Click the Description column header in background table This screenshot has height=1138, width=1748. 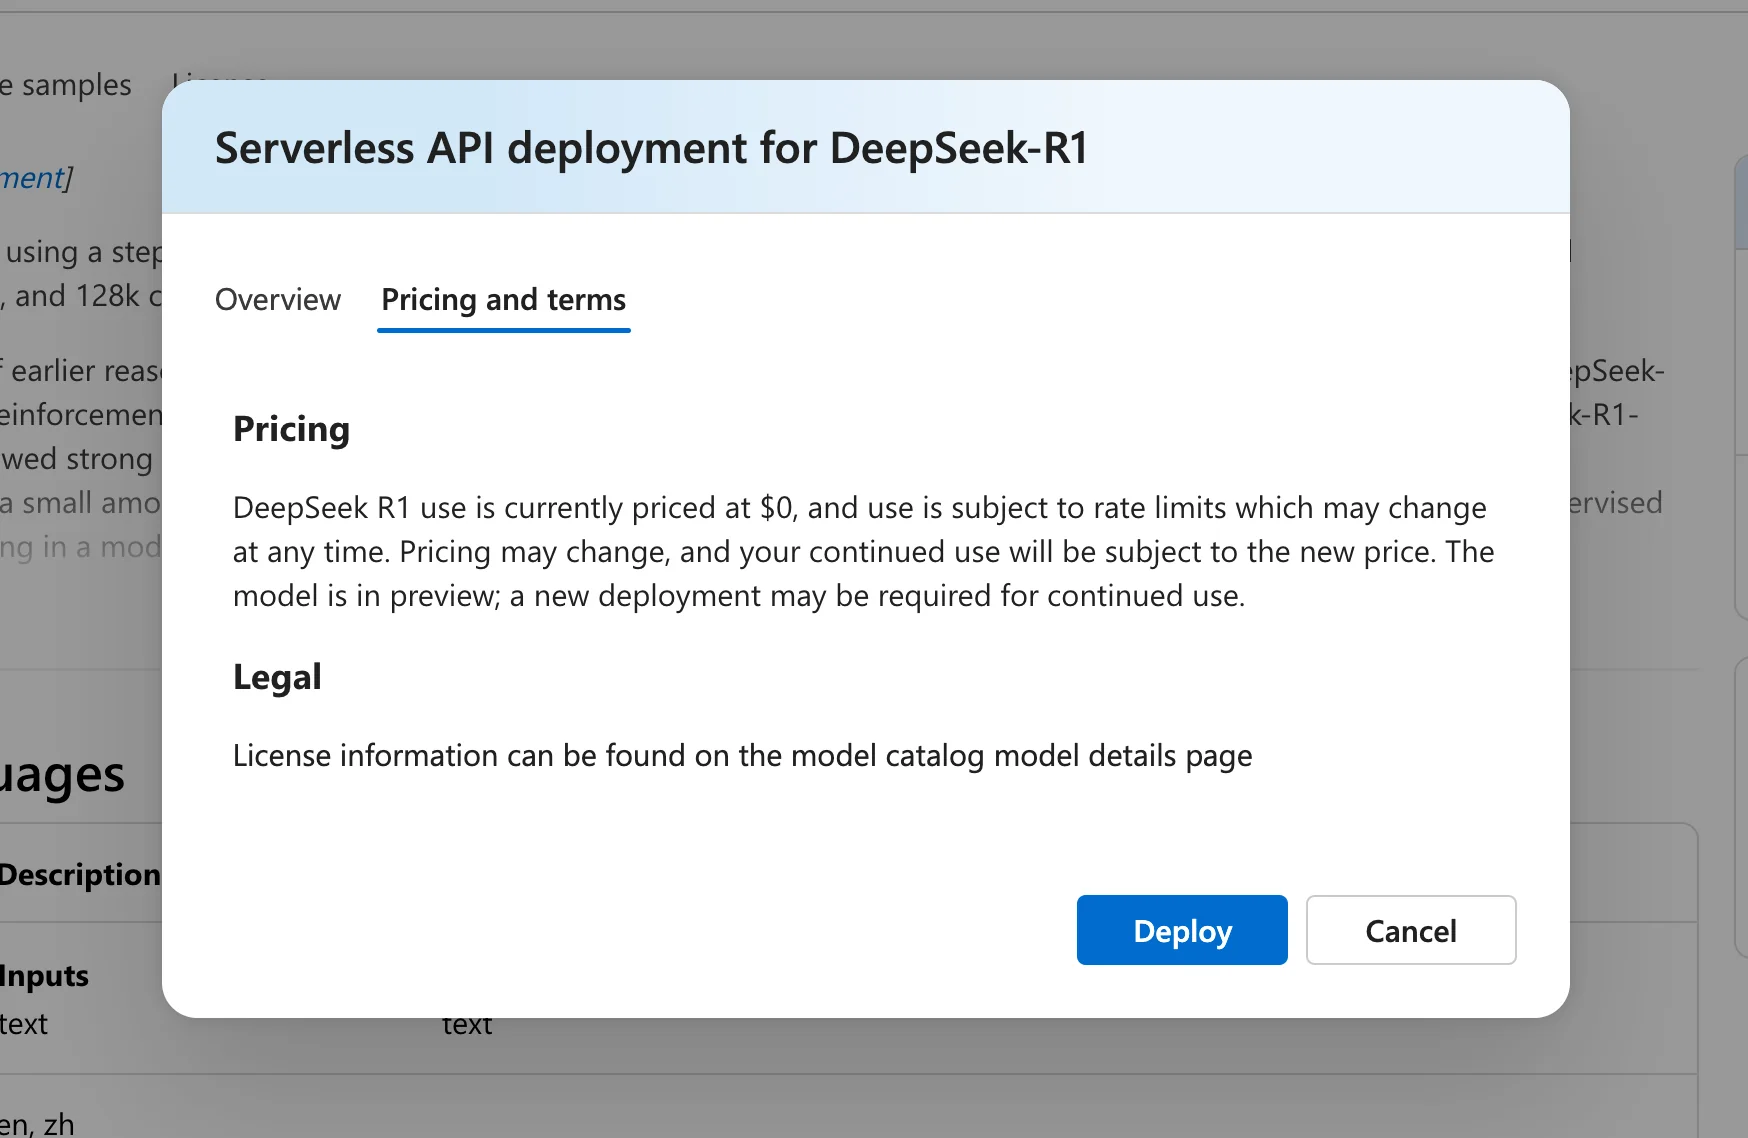80,874
